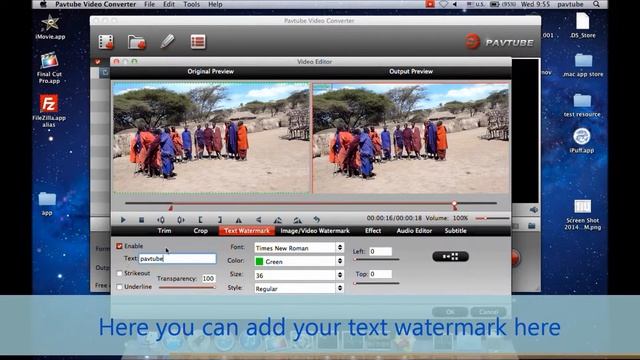Viewport: 640px width, 360px height.
Task: Click the Add from Folder toolbar icon
Action: (x=136, y=42)
